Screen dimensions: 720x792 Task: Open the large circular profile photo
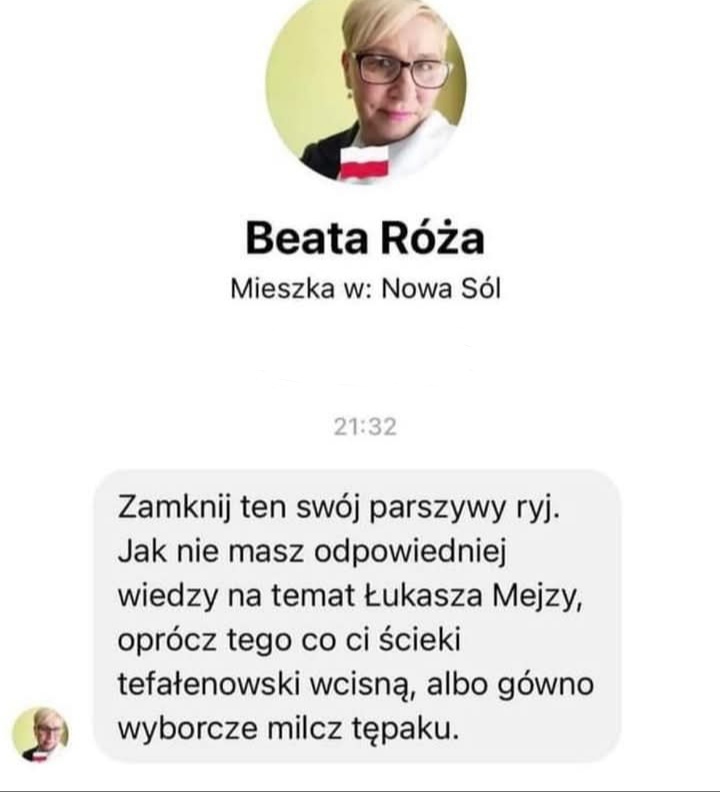tap(366, 86)
